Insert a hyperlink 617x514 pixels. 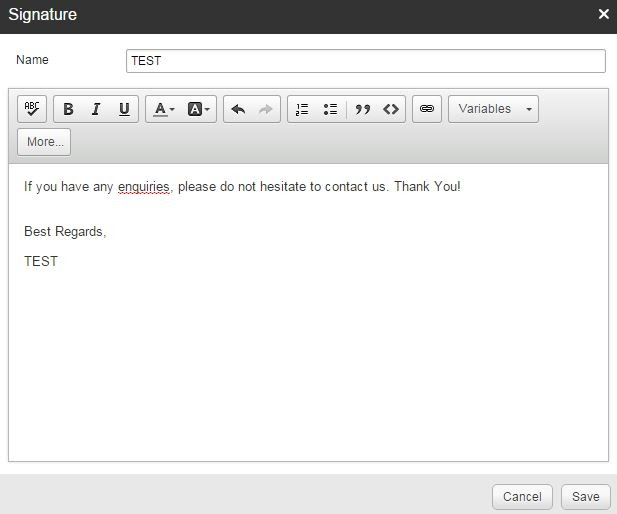pyautogui.click(x=427, y=109)
